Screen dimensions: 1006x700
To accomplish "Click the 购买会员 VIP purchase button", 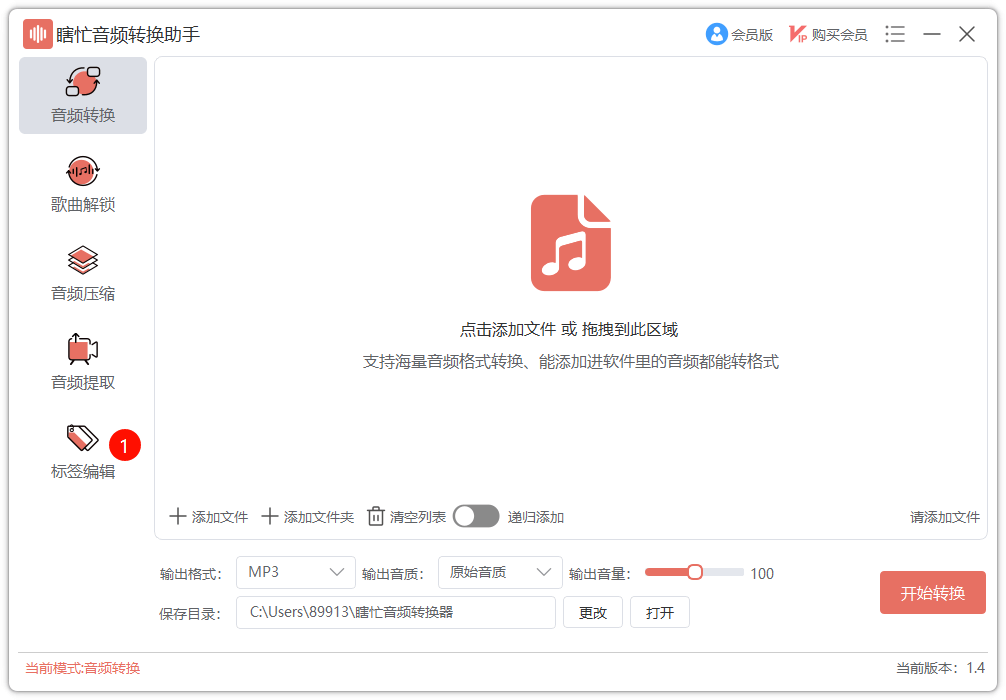I will [828, 34].
